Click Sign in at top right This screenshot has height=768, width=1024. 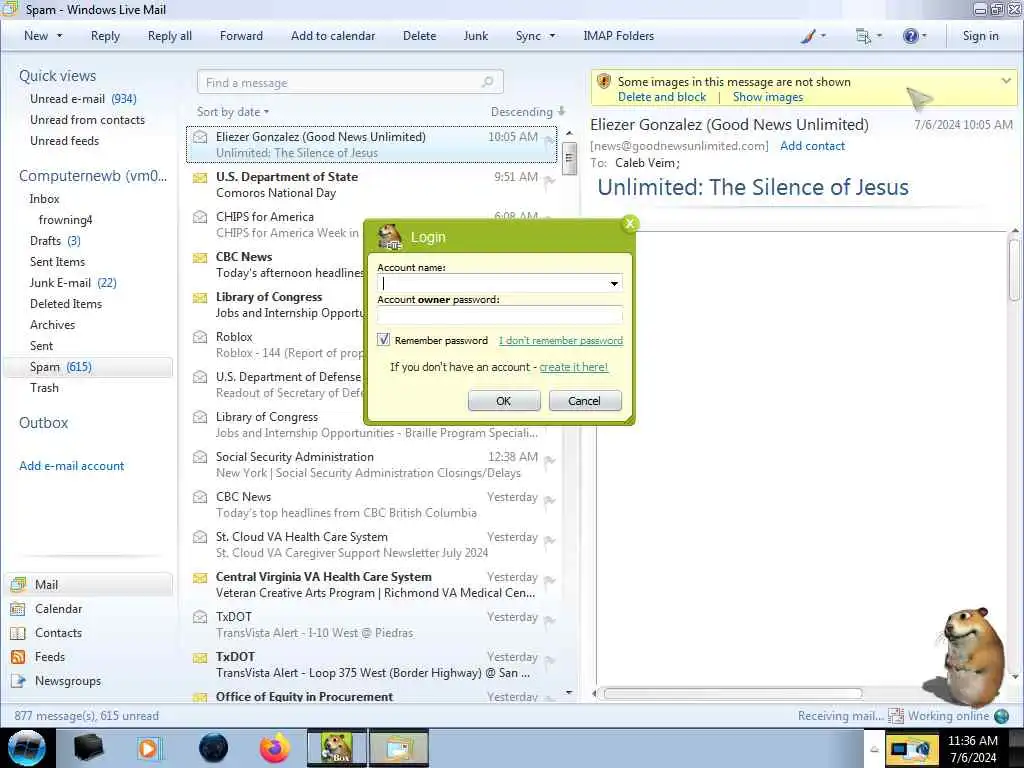[980, 36]
